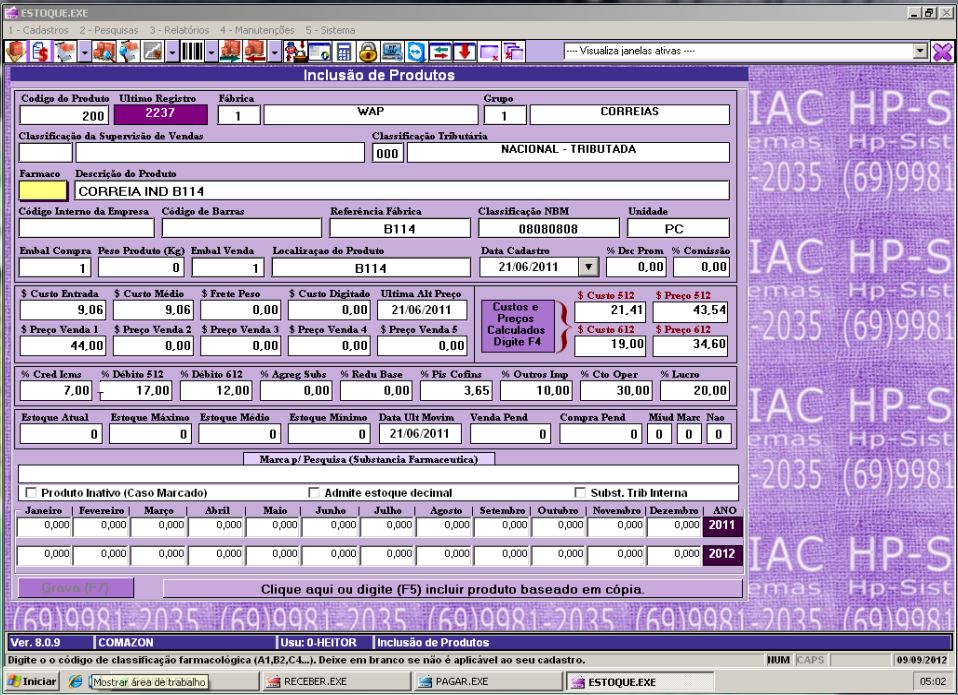The width and height of the screenshot is (958, 695).
Task: Click the yellow Farmaco input field
Action: [43, 190]
